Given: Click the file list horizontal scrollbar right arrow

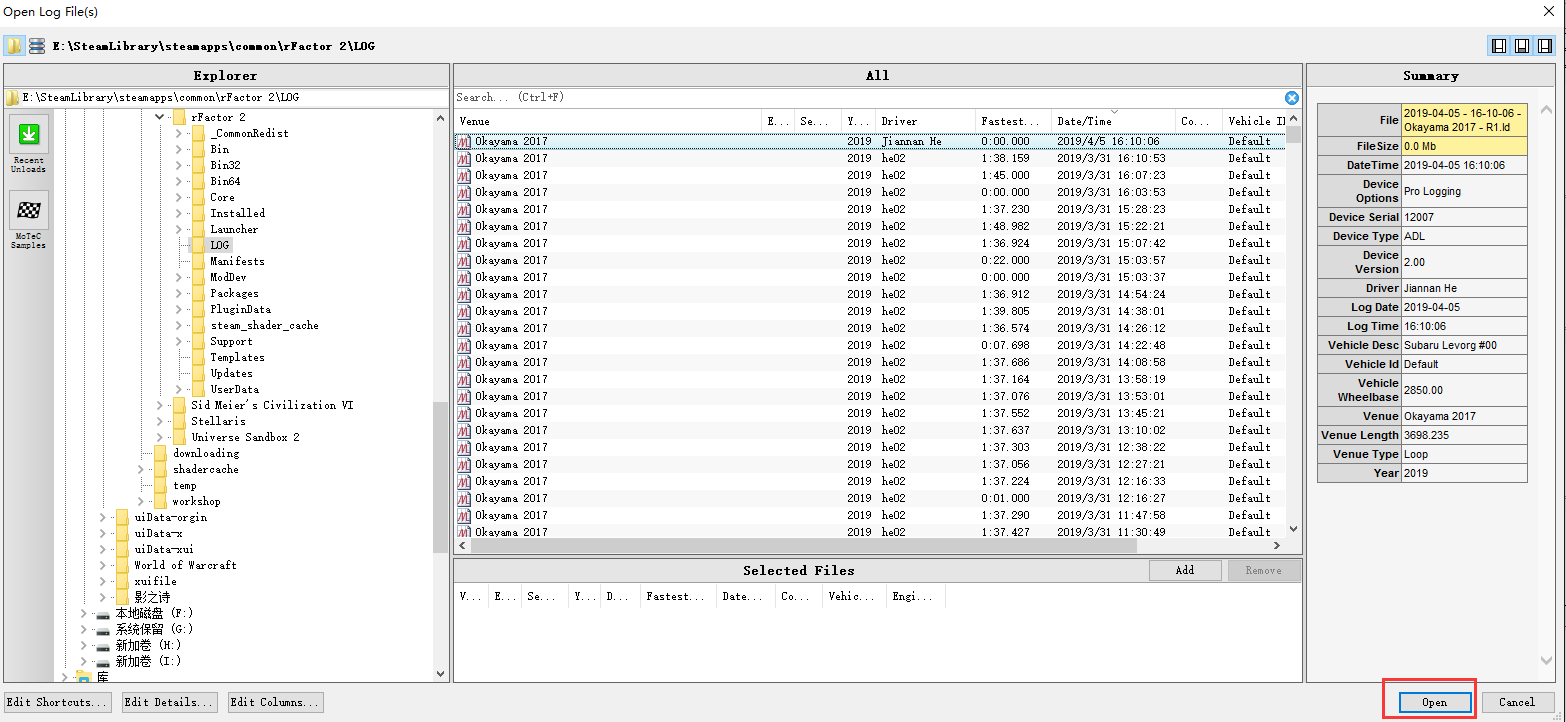Looking at the screenshot, I should pos(1277,546).
